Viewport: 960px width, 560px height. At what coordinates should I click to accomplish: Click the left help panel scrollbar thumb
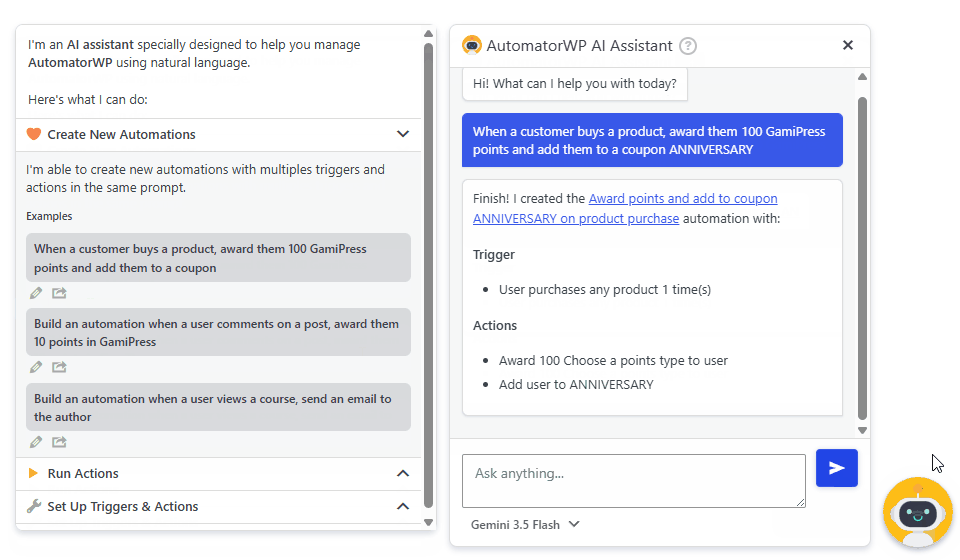[429, 275]
